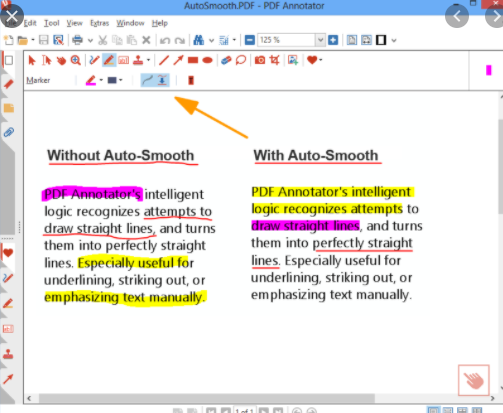Click the 125 % zoom field

click(x=286, y=40)
